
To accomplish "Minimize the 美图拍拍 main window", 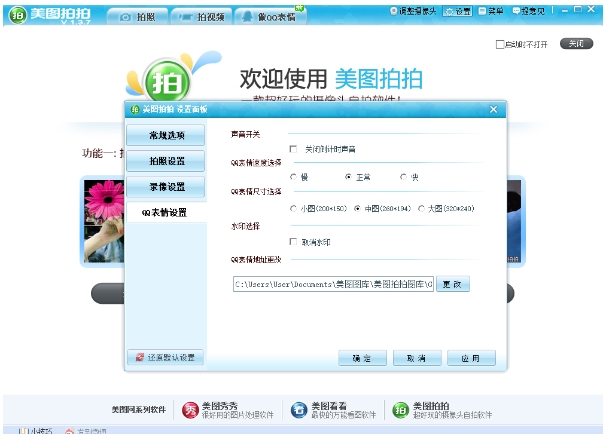I will (x=565, y=10).
